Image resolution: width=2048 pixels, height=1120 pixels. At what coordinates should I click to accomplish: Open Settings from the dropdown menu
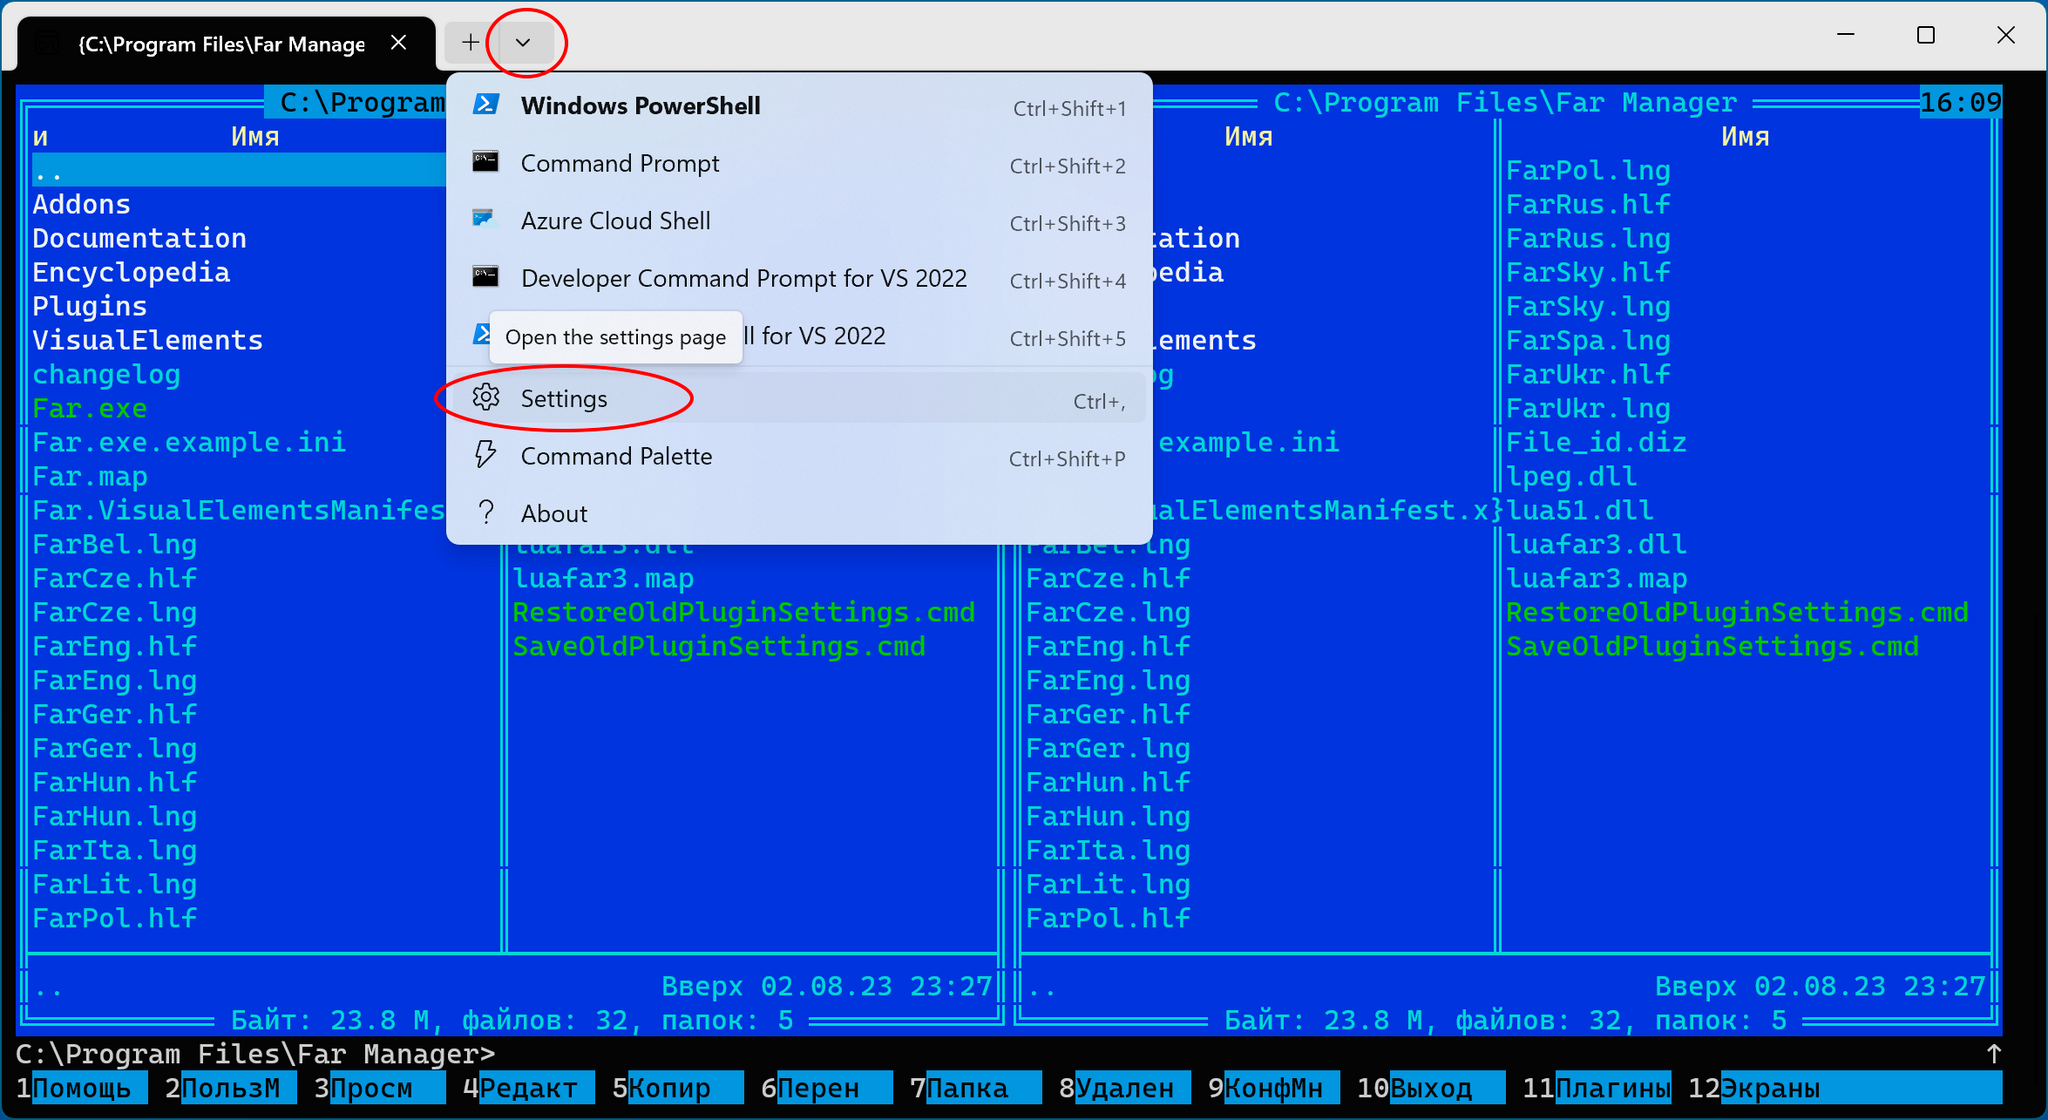799,398
